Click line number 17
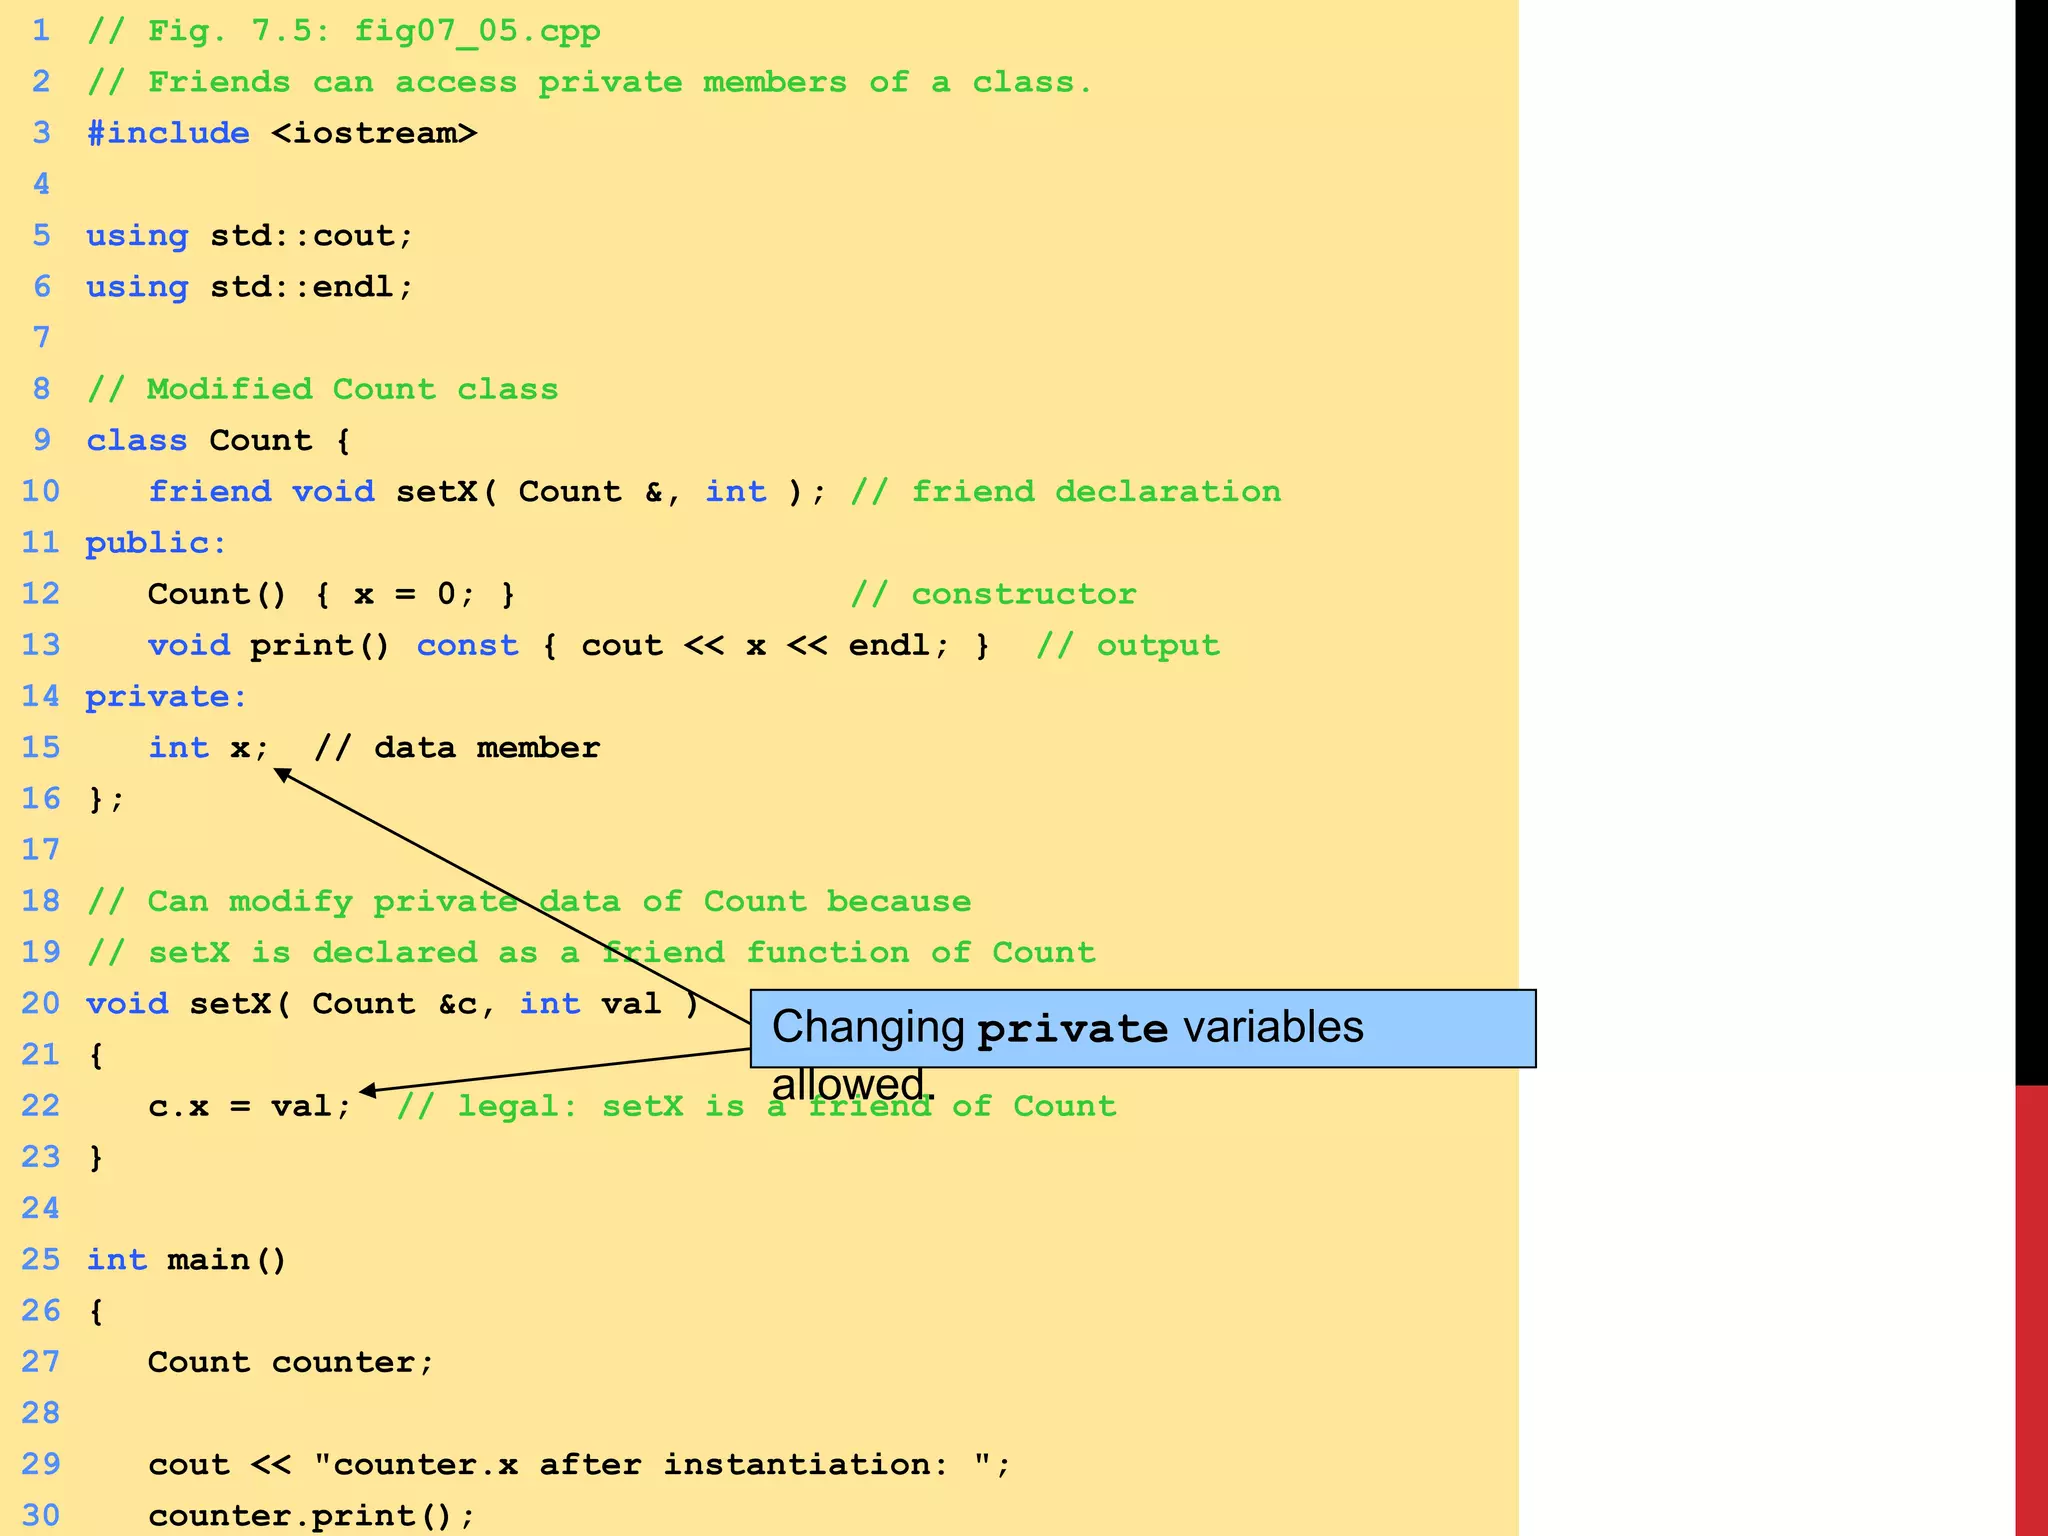Image resolution: width=2048 pixels, height=1536 pixels. tap(41, 850)
